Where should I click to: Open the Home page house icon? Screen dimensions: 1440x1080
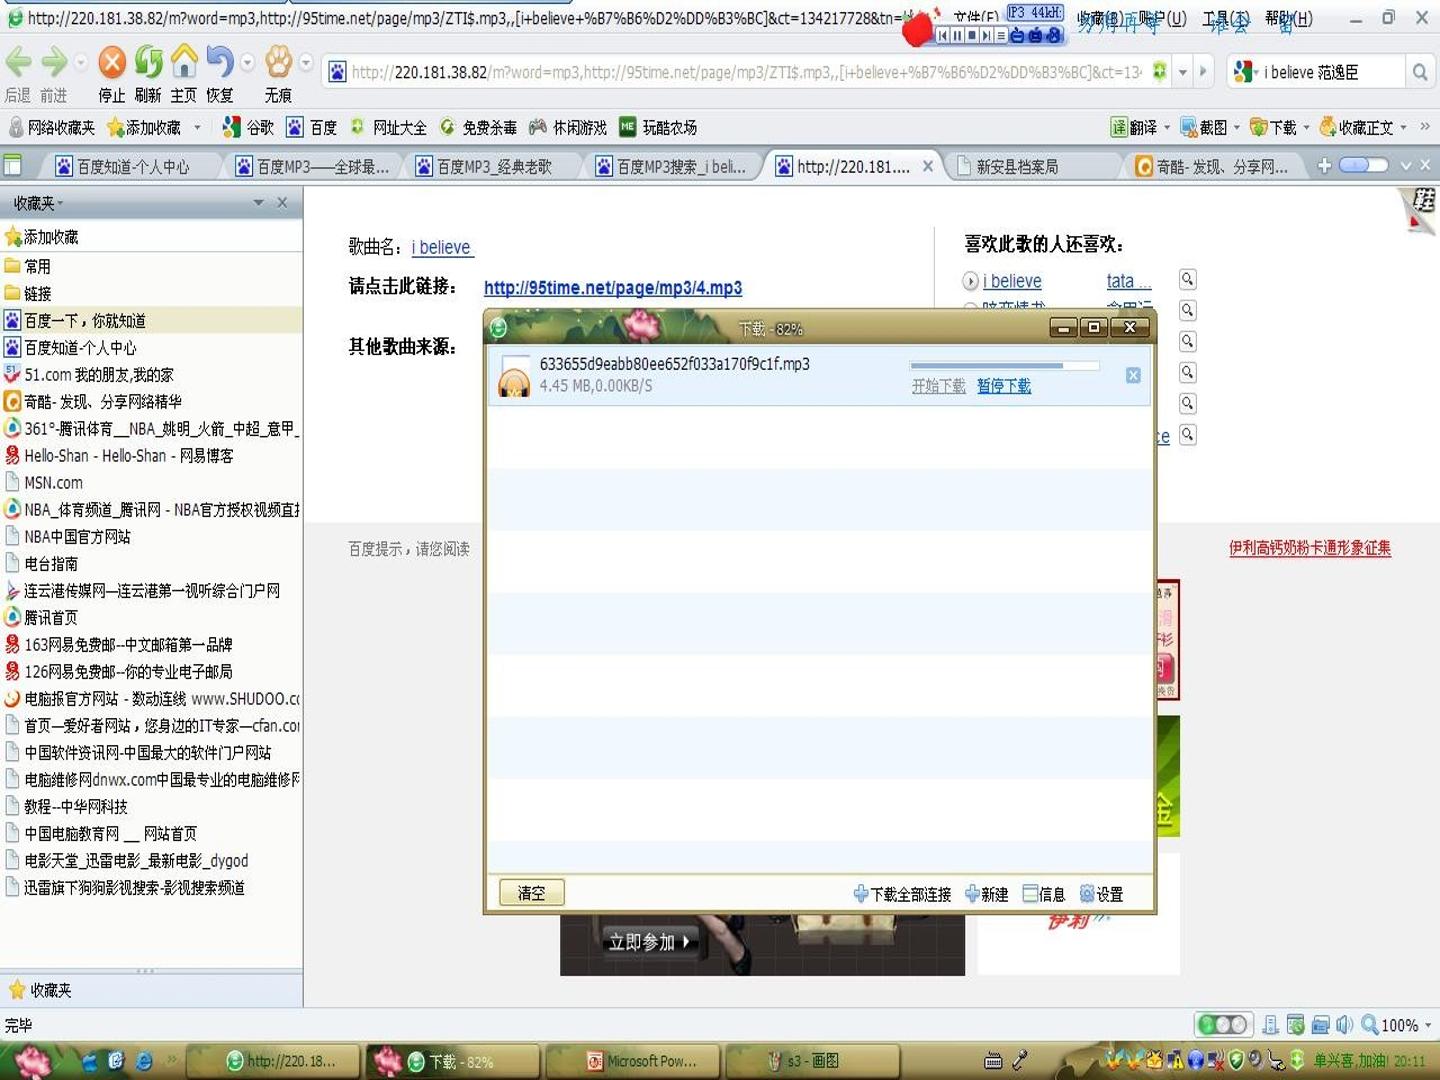tap(184, 62)
